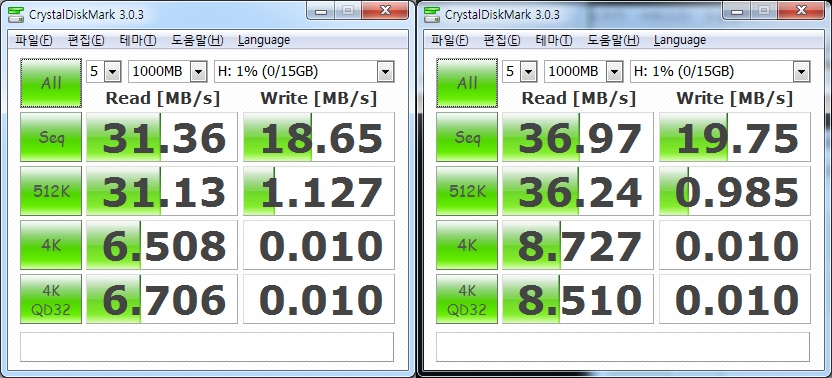
Task: Open the 파일(F) menu in right window
Action: pyautogui.click(x=449, y=40)
